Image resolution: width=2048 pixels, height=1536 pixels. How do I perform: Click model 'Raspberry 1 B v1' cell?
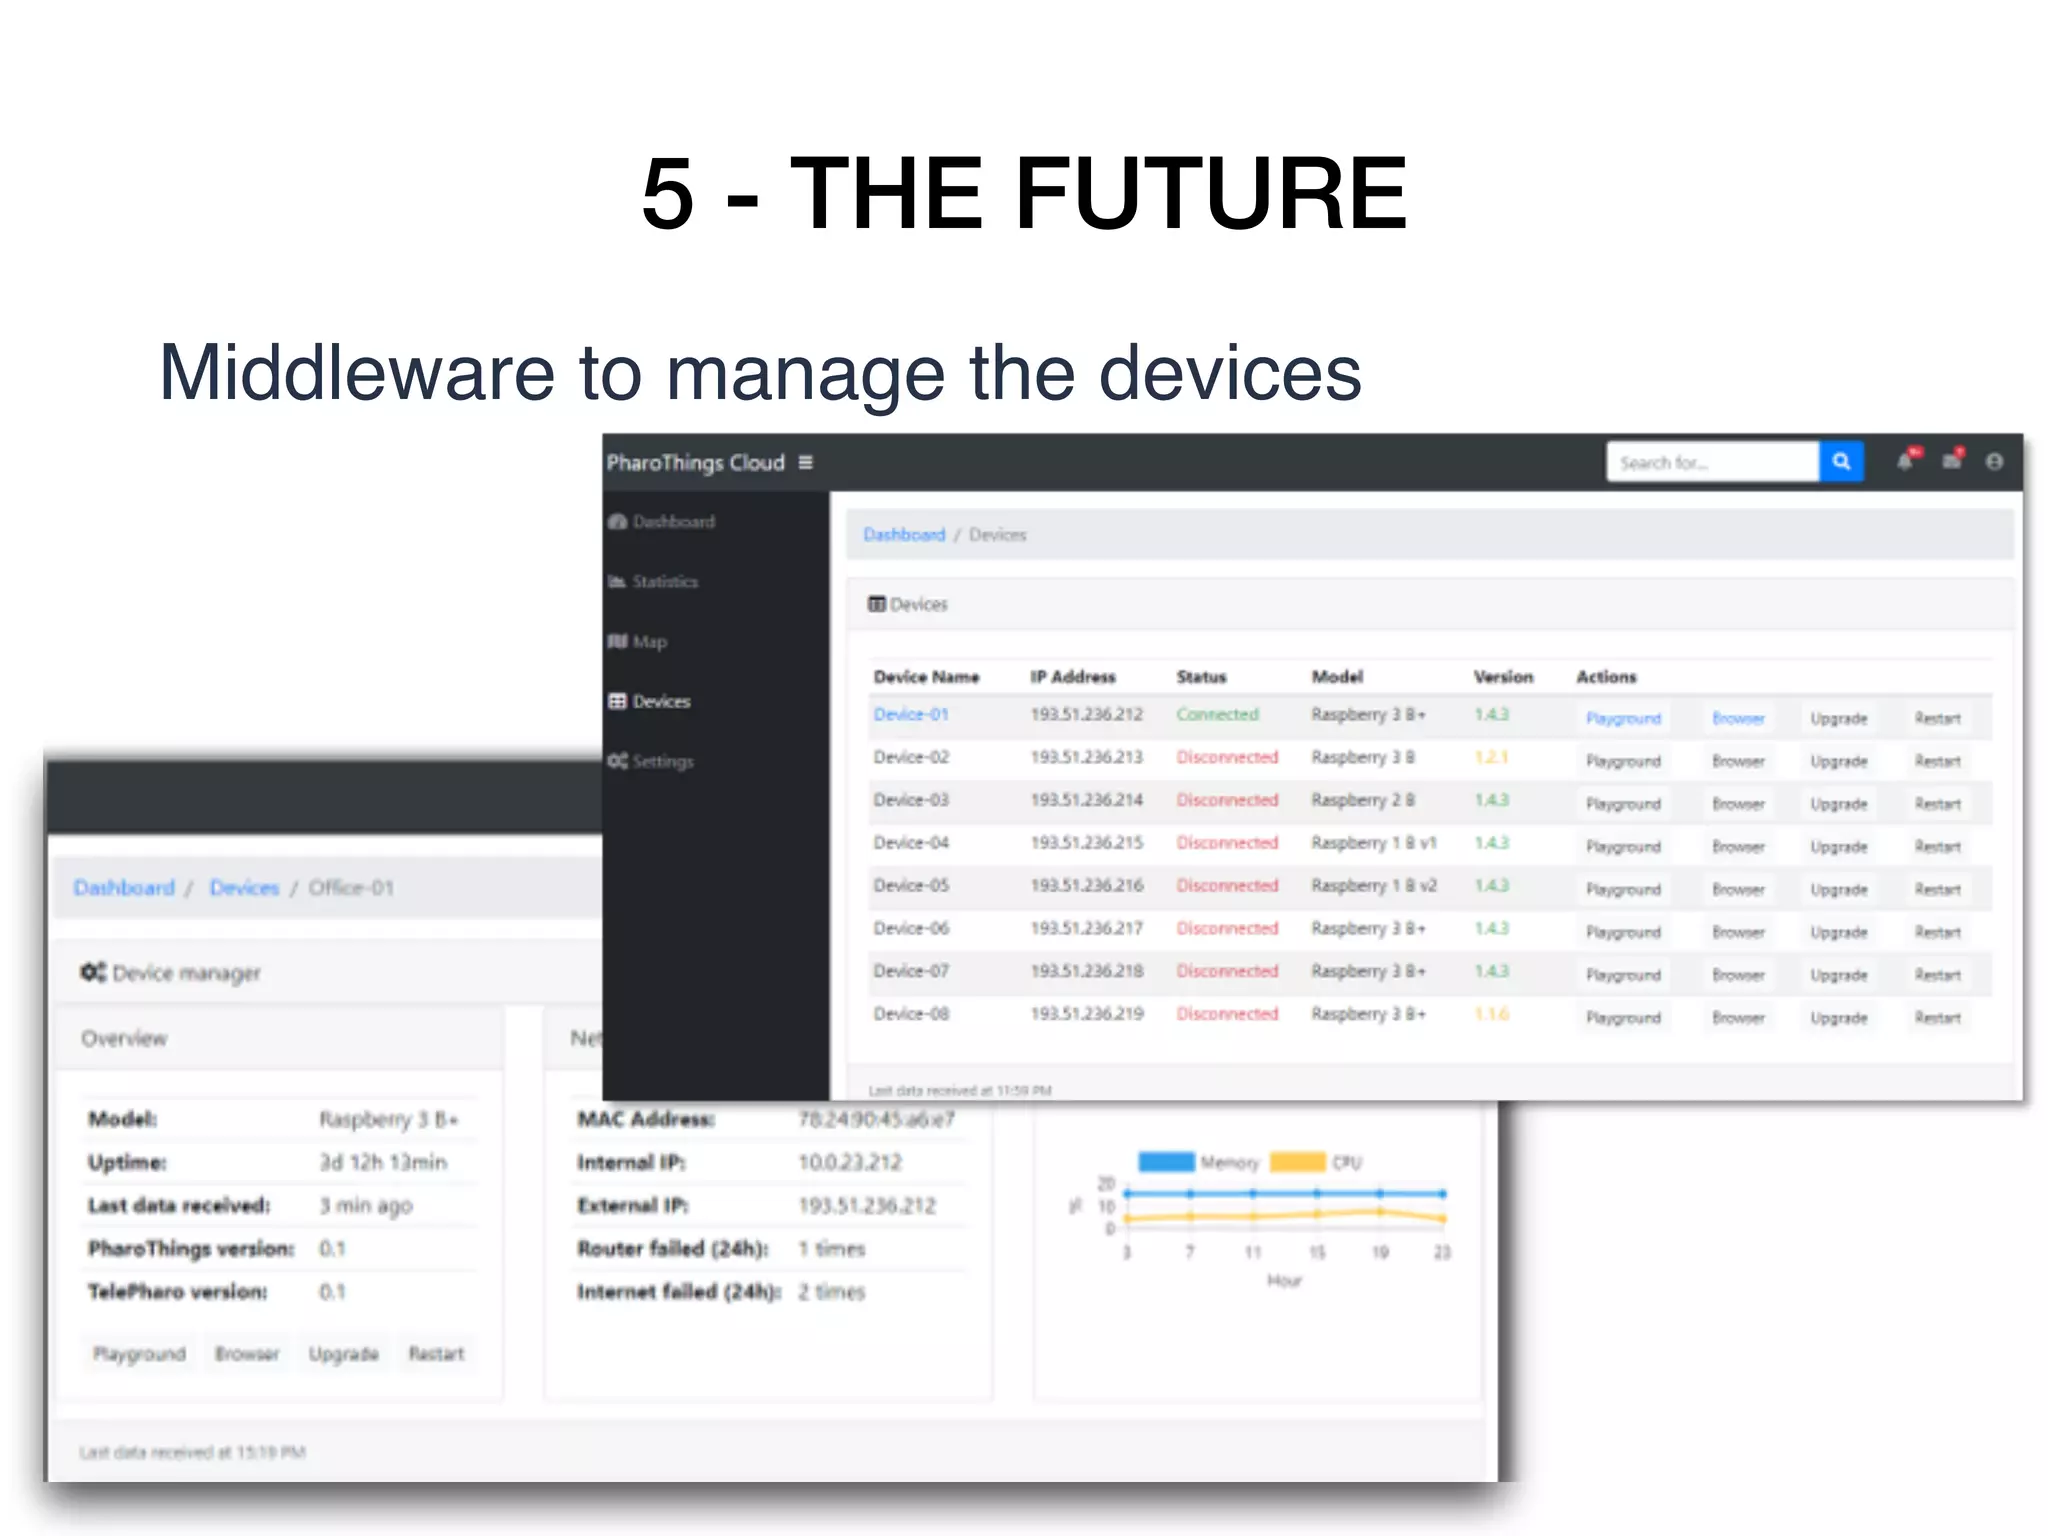coord(1374,843)
